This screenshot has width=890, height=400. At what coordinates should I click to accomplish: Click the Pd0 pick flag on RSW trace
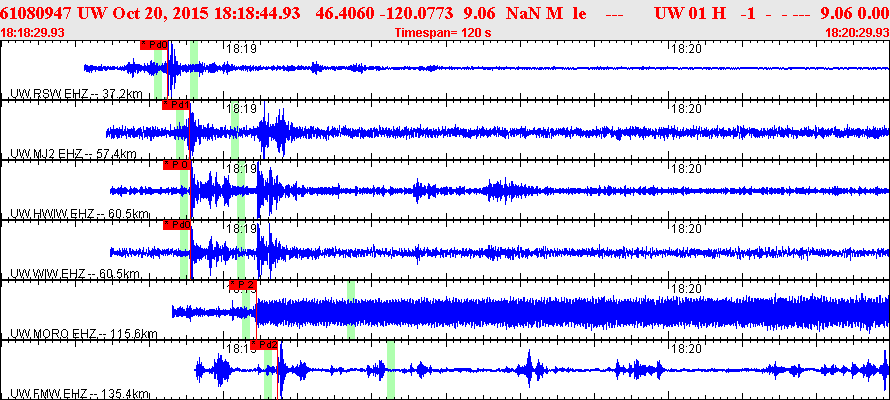pyautogui.click(x=154, y=45)
